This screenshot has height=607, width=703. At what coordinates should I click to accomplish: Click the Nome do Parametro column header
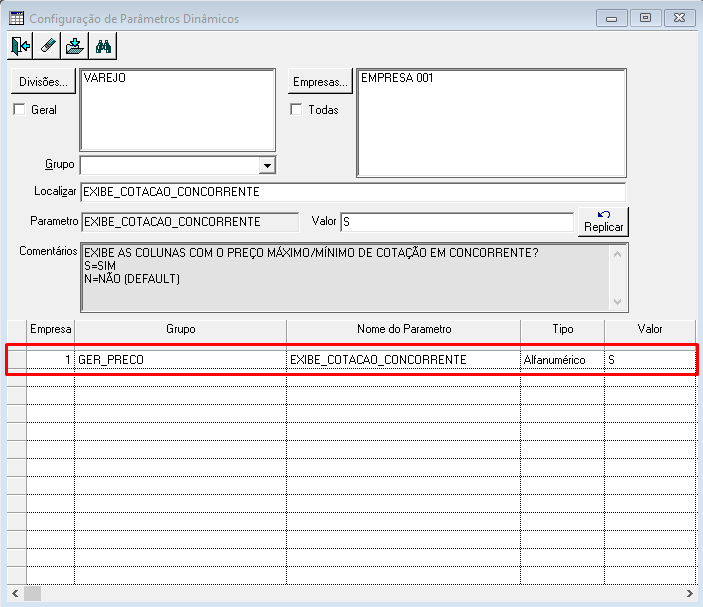click(404, 330)
